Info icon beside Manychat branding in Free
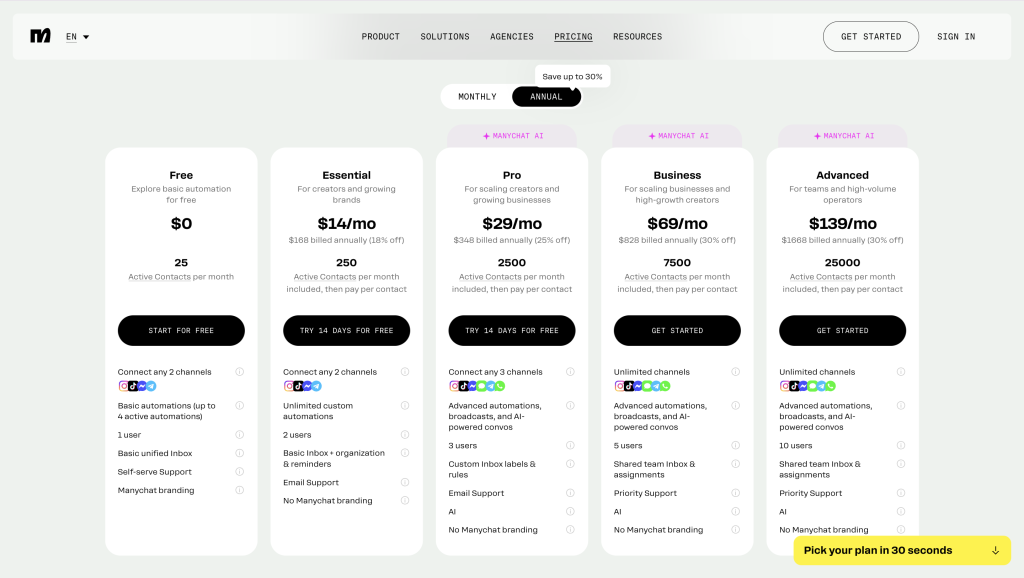Viewport: 1024px width, 578px height. tap(240, 490)
